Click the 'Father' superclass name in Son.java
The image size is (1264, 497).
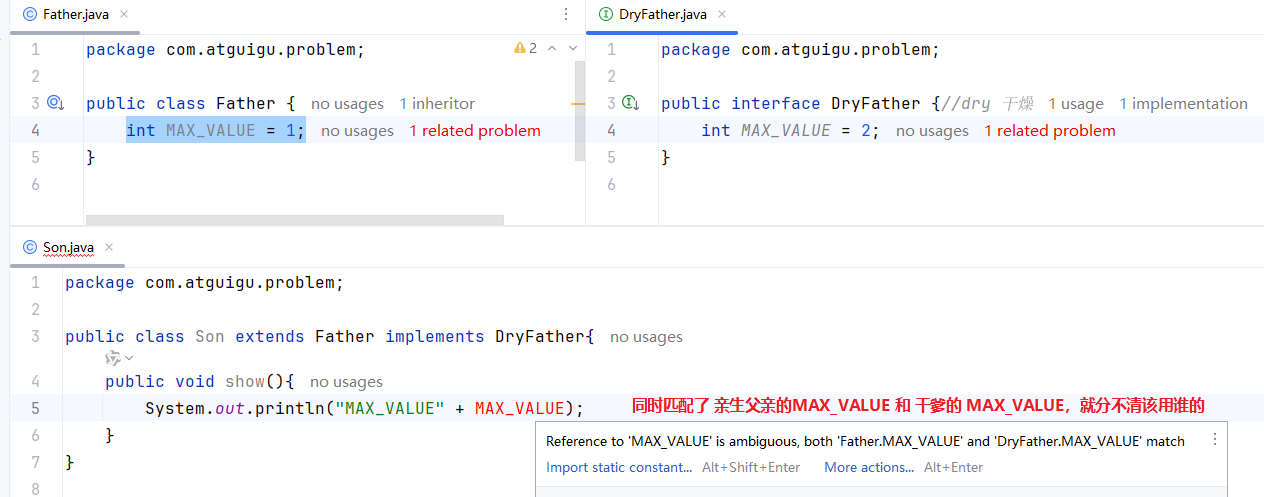tap(345, 336)
